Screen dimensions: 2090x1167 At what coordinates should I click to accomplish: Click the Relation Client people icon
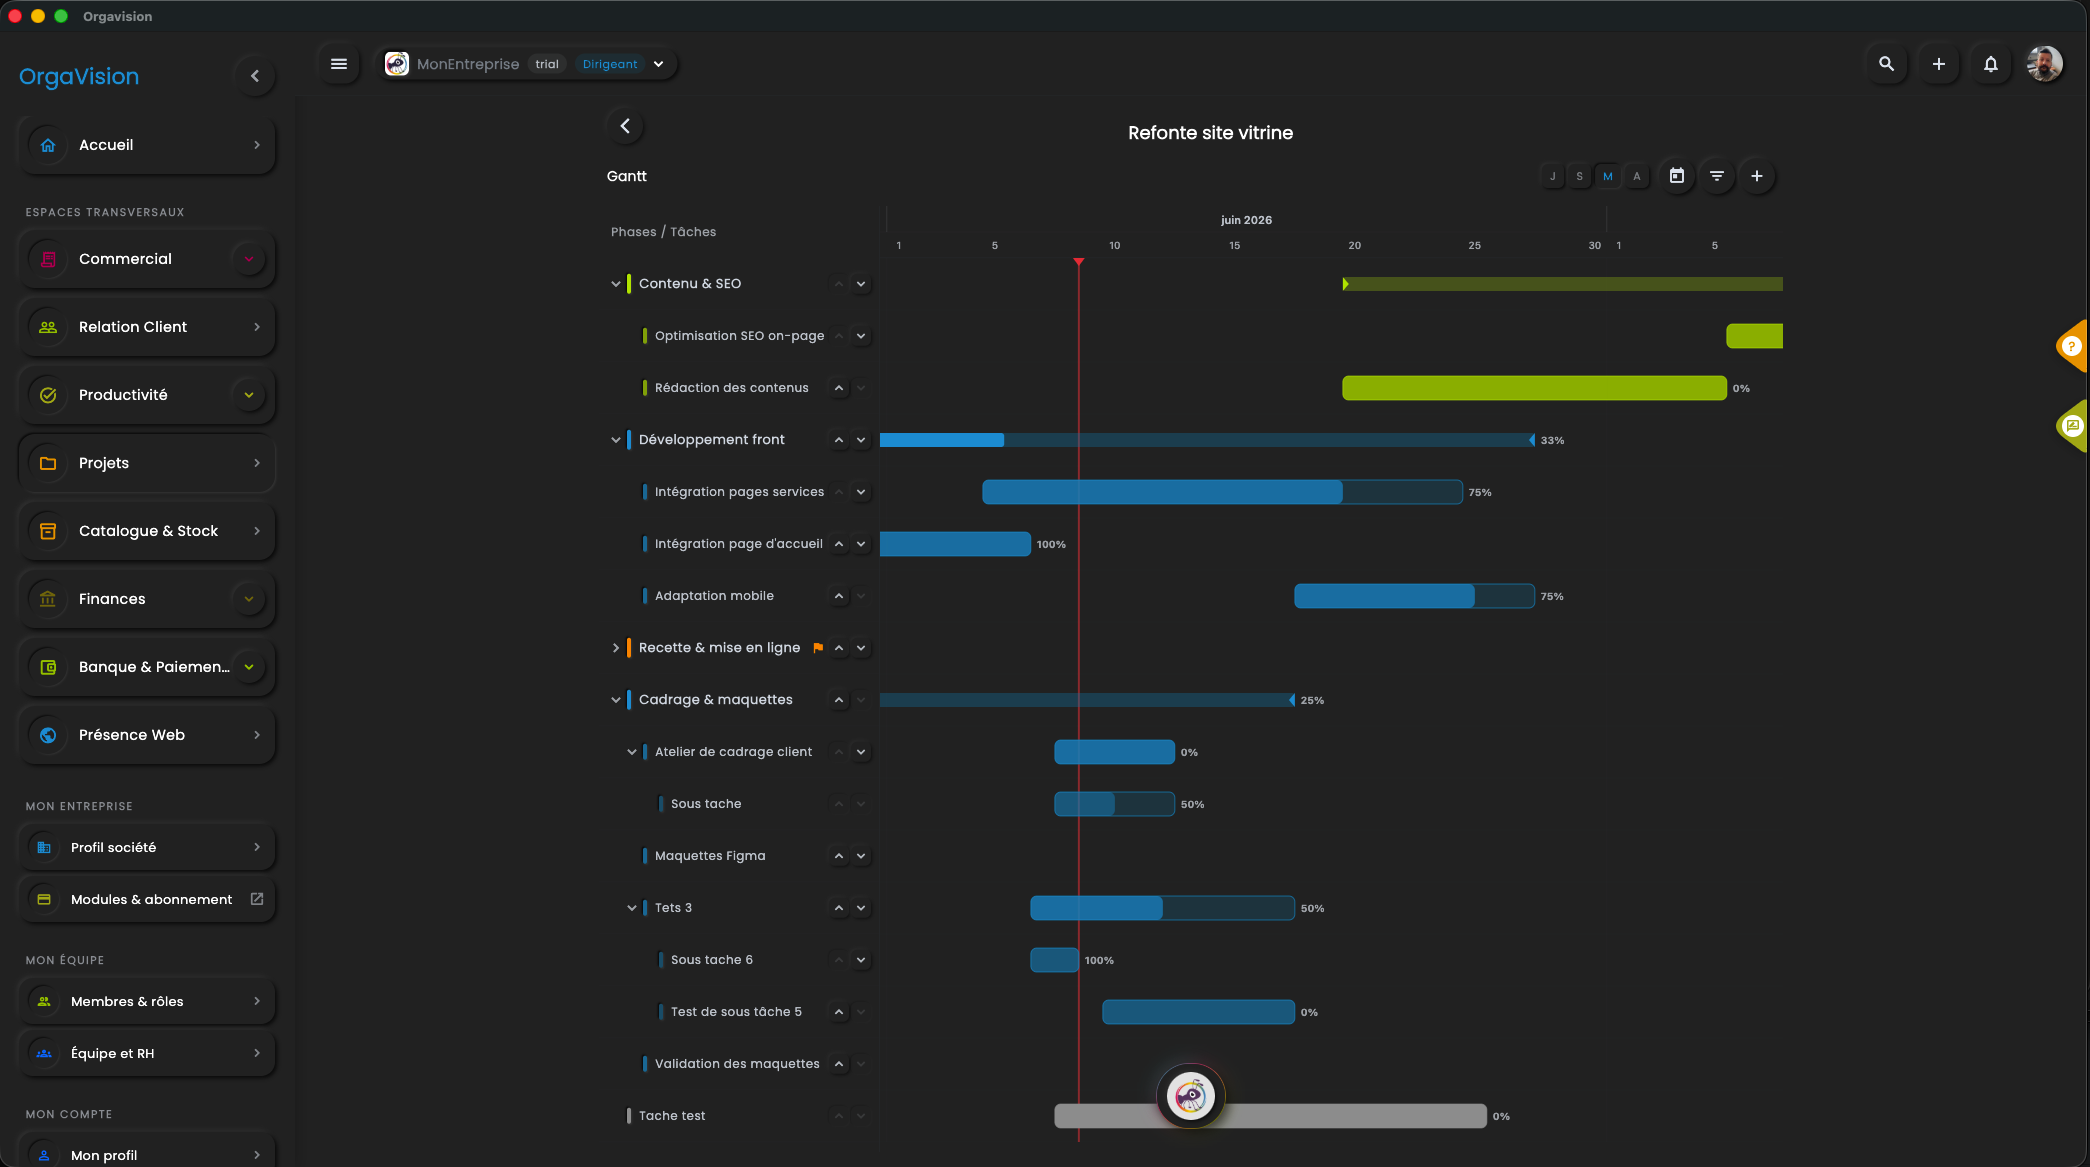click(48, 327)
